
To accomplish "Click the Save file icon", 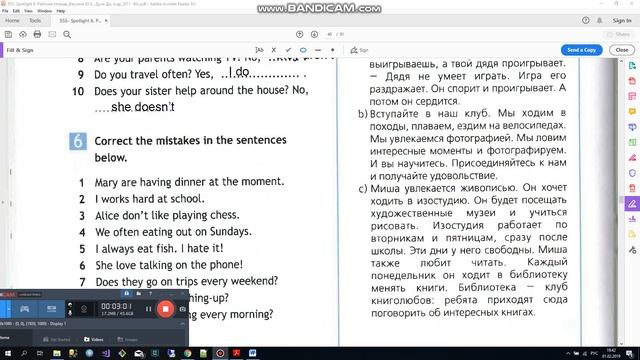I will pos(8,35).
